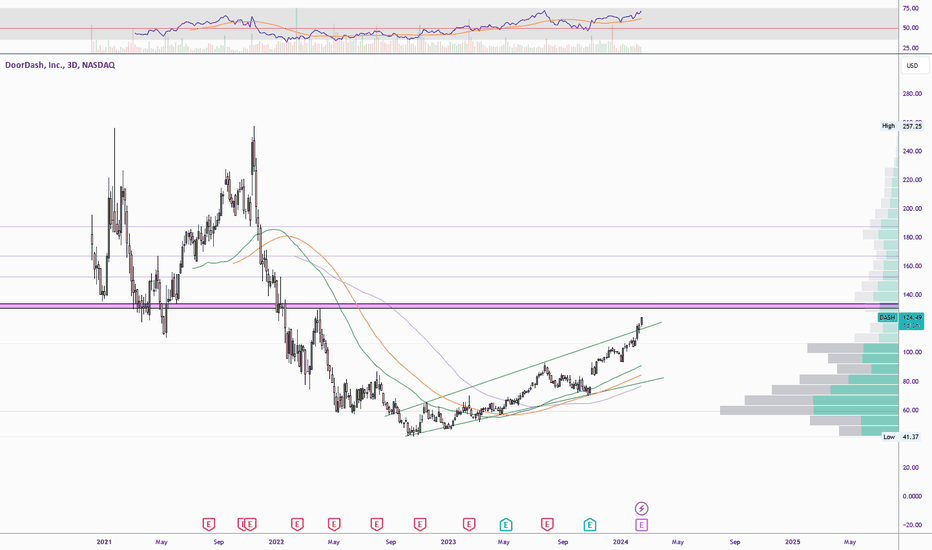Click the 160.00 price axis label

tap(912, 266)
